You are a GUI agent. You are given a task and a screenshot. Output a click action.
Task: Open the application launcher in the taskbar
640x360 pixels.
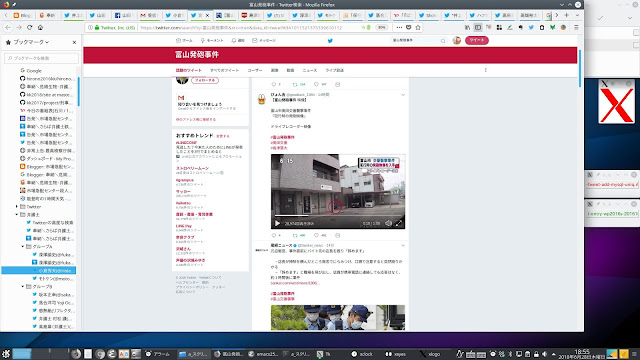click(x=6, y=353)
